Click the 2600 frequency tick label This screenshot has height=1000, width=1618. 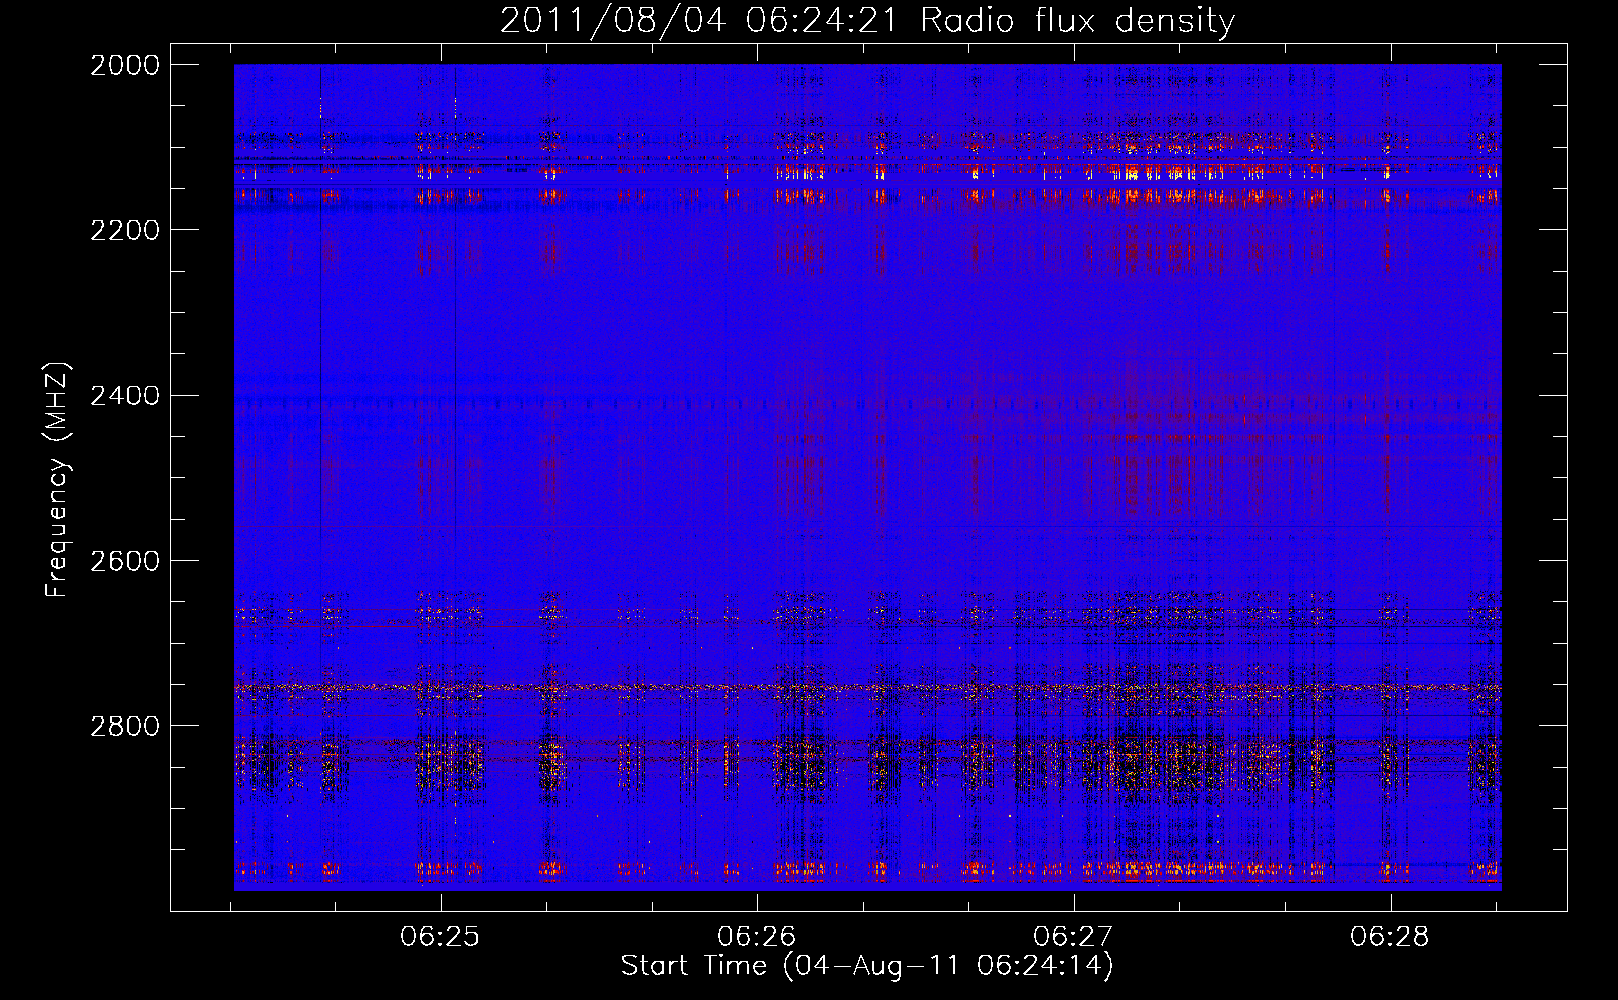pyautogui.click(x=125, y=560)
